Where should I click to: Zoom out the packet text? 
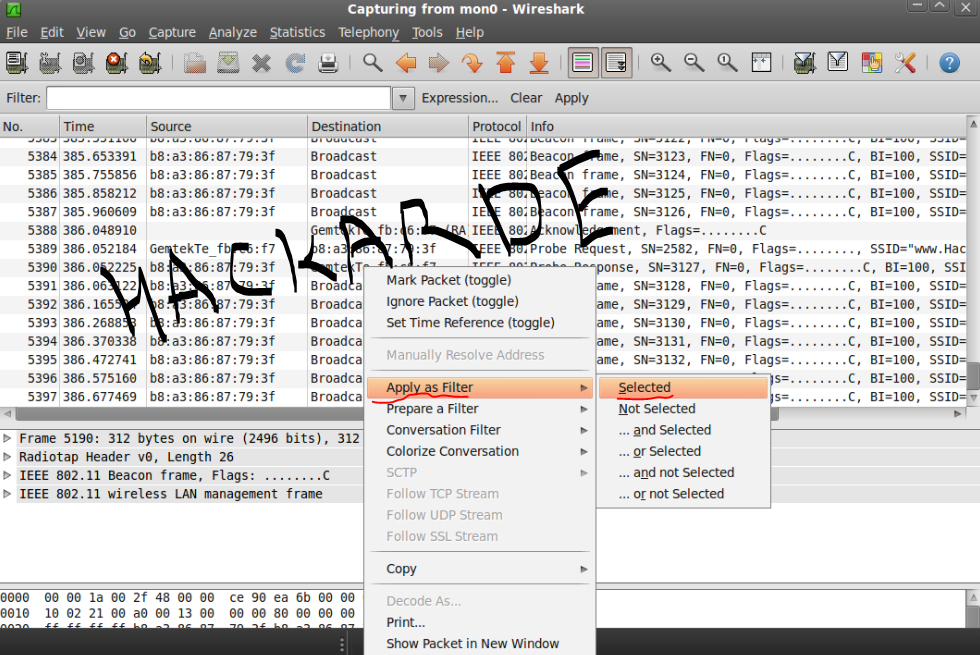694,62
